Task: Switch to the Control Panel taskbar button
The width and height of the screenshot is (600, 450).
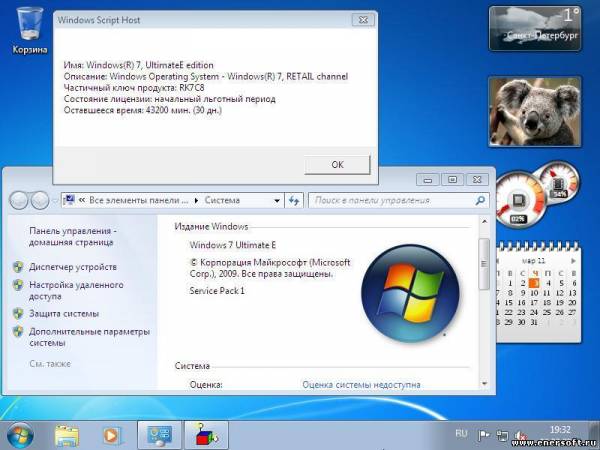Action: [x=159, y=436]
